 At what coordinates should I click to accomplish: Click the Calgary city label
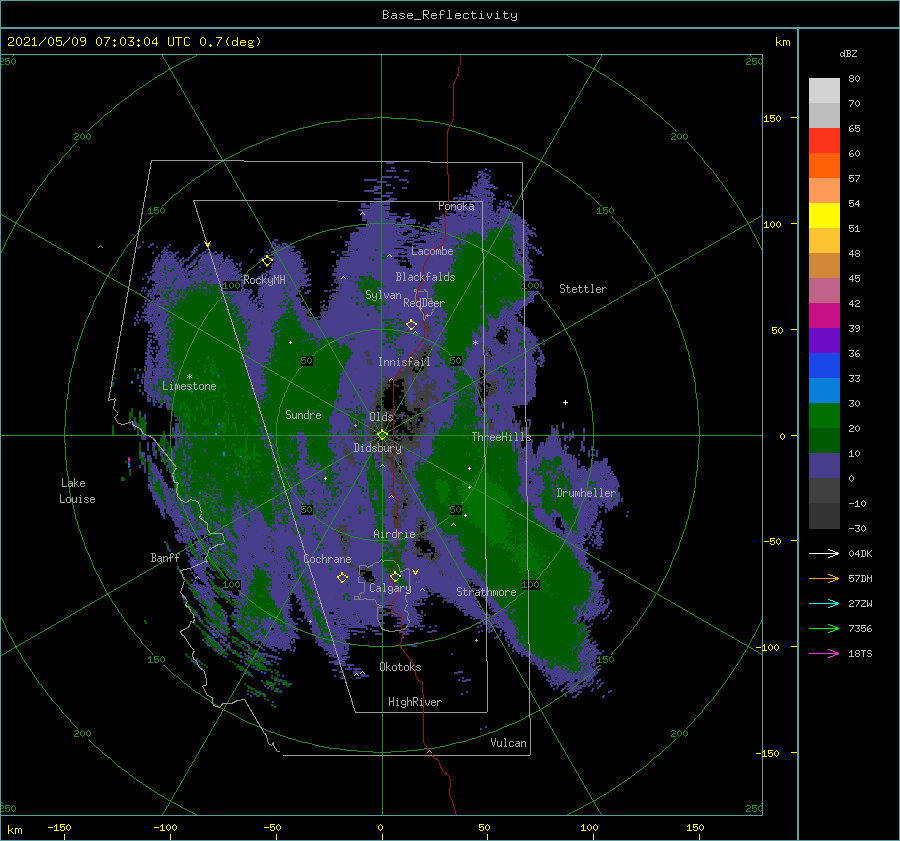point(390,588)
